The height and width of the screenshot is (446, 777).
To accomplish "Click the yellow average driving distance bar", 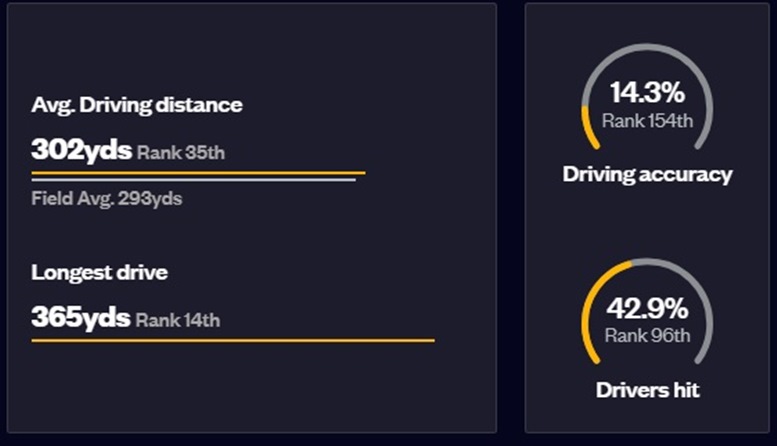I will pos(198,173).
